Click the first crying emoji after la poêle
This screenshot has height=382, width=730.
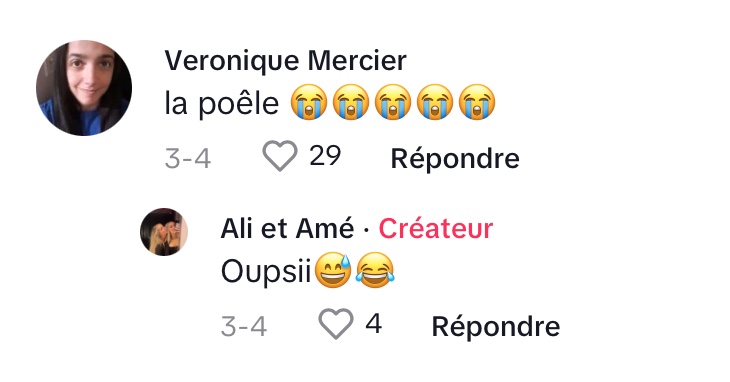tap(309, 102)
